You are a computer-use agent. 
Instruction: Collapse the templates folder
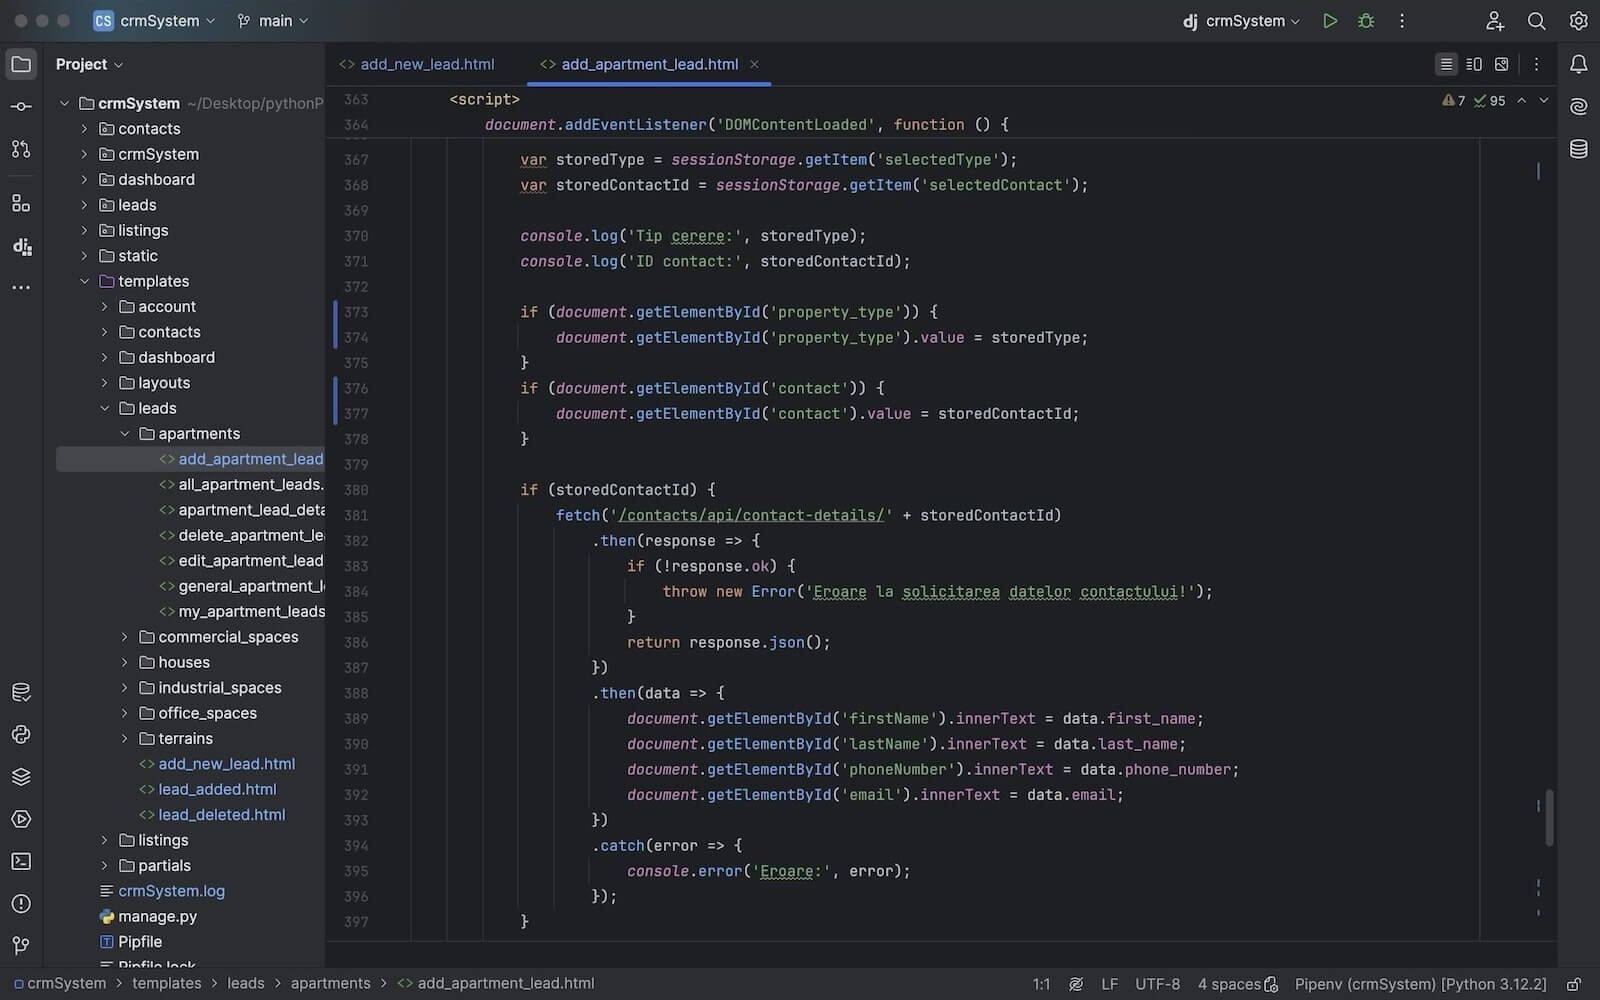pyautogui.click(x=85, y=281)
